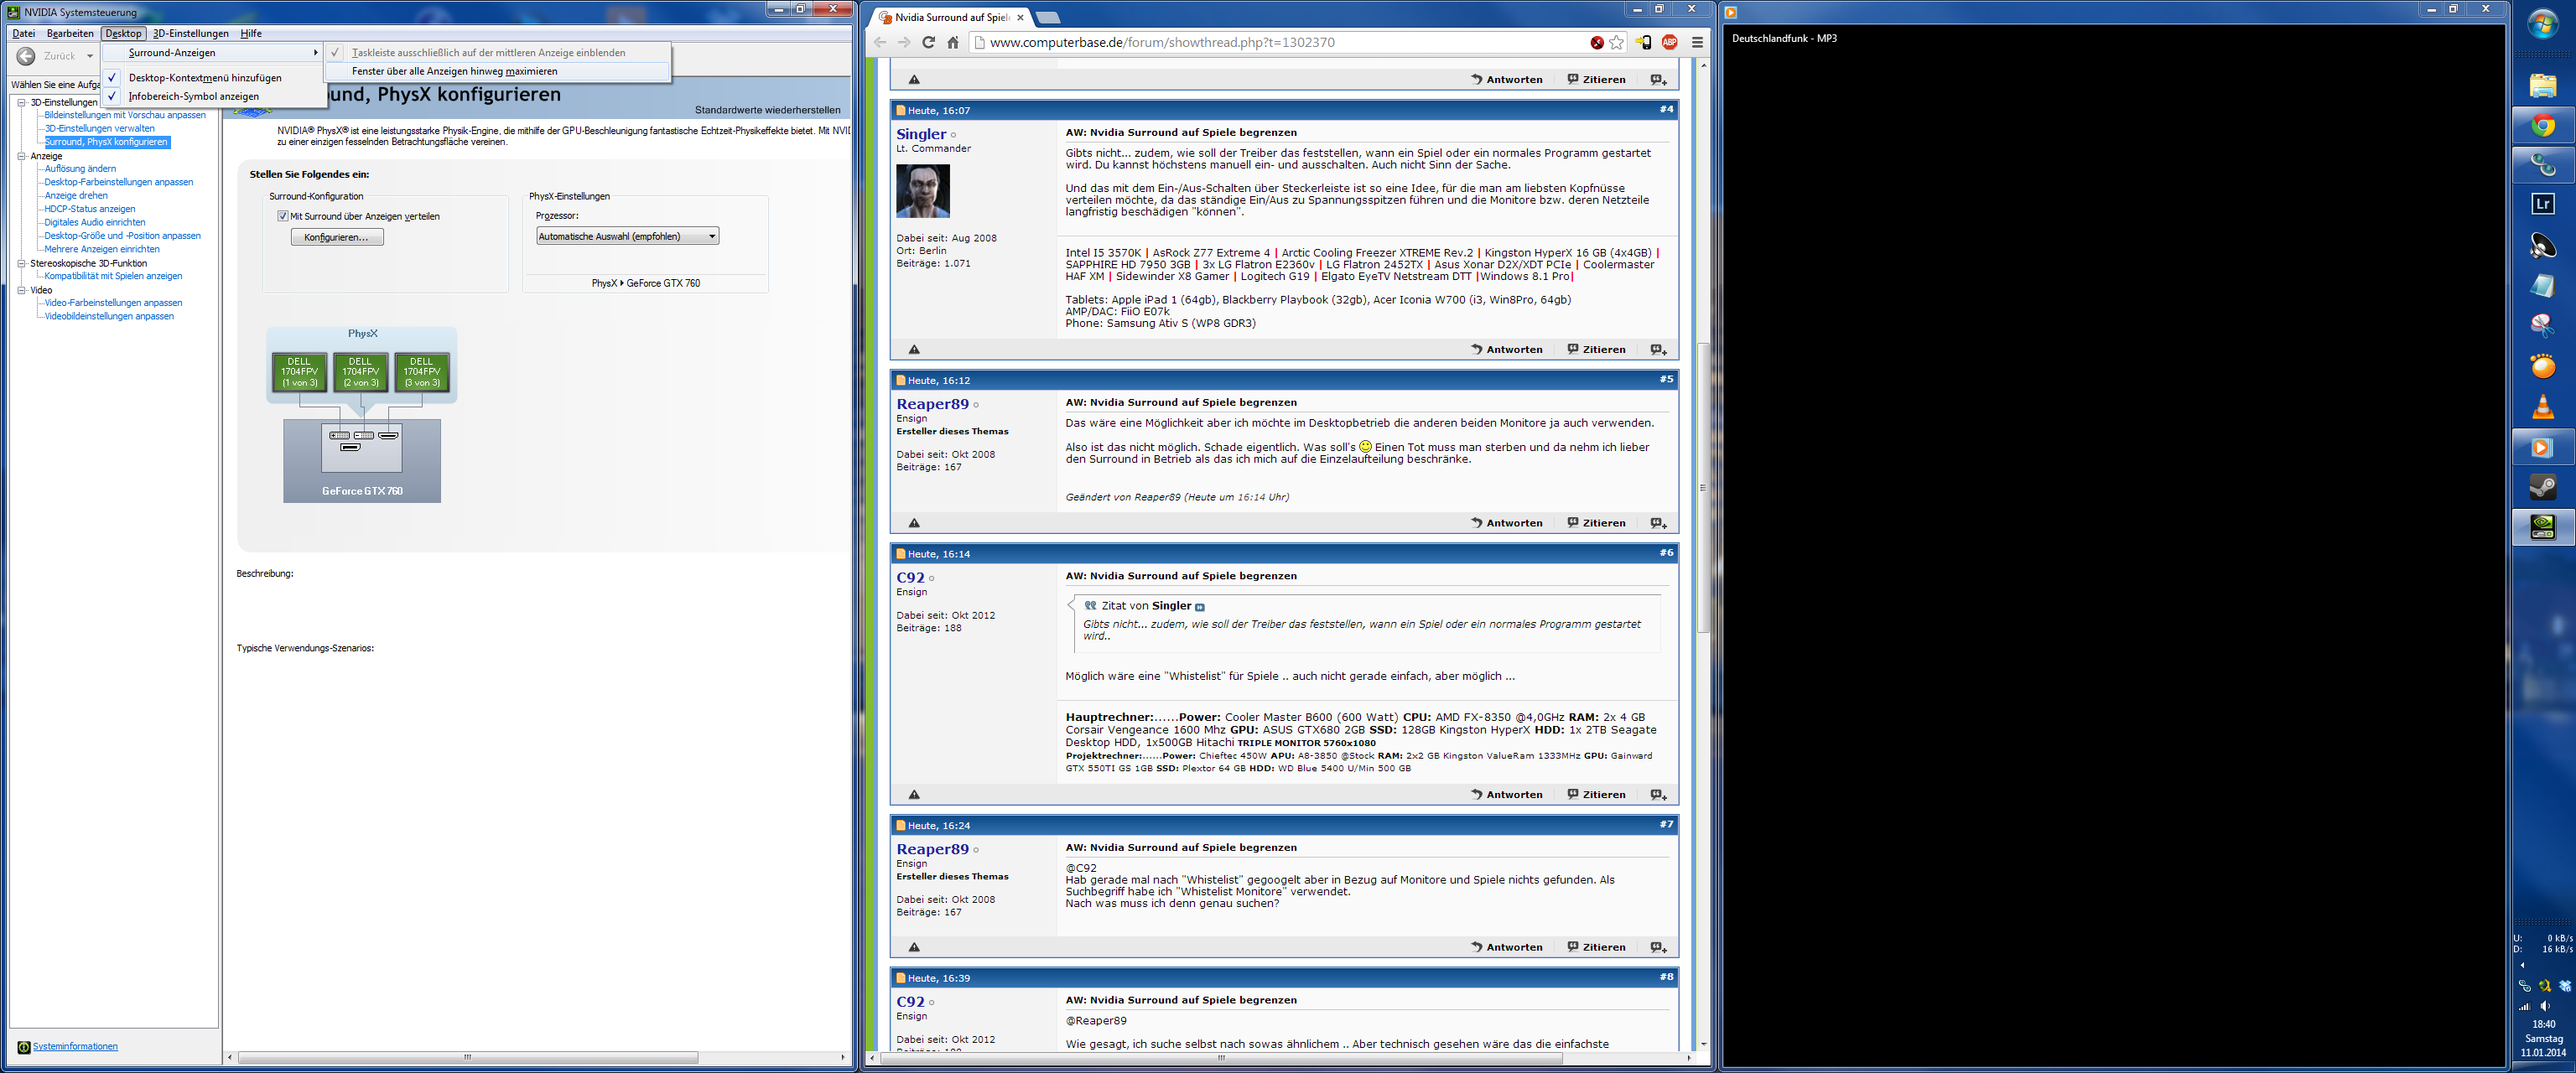2576x1073 pixels.
Task: Click Zitieren on post #7
Action: click(x=1597, y=947)
